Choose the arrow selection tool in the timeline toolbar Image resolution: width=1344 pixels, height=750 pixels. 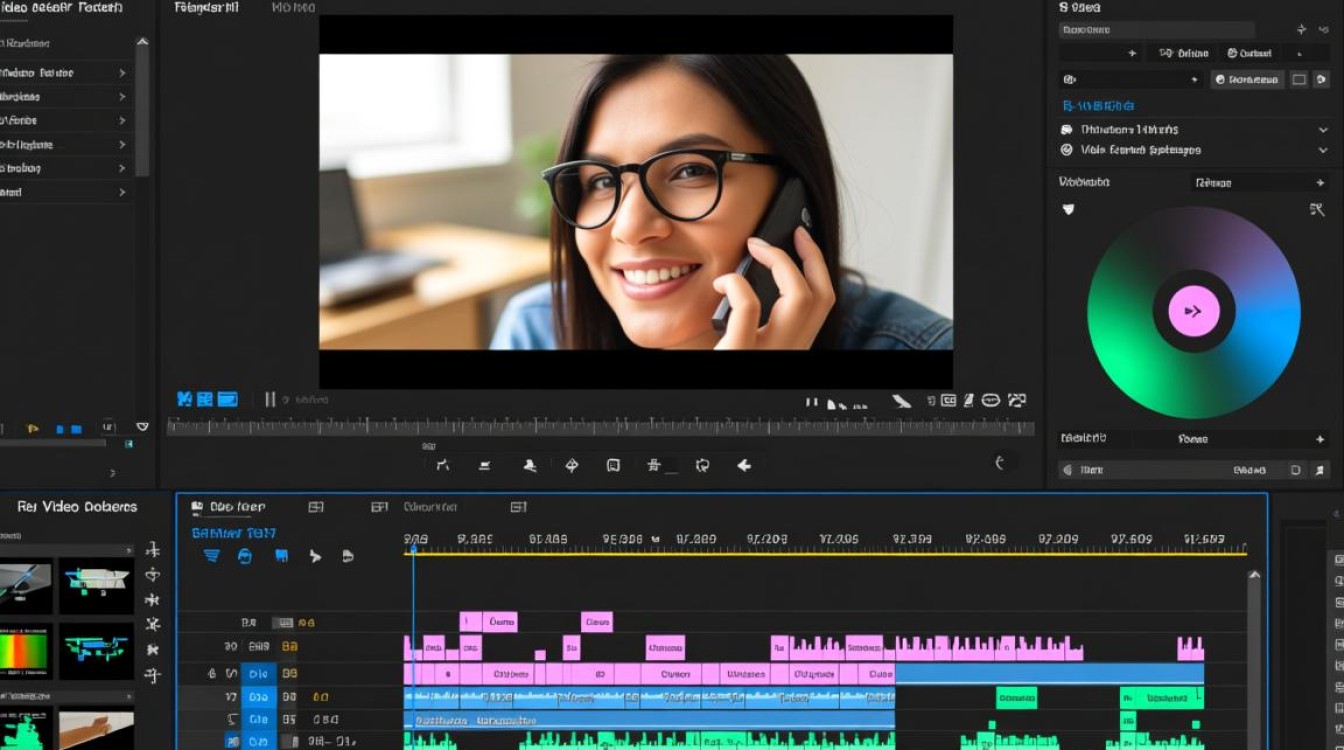pos(315,556)
